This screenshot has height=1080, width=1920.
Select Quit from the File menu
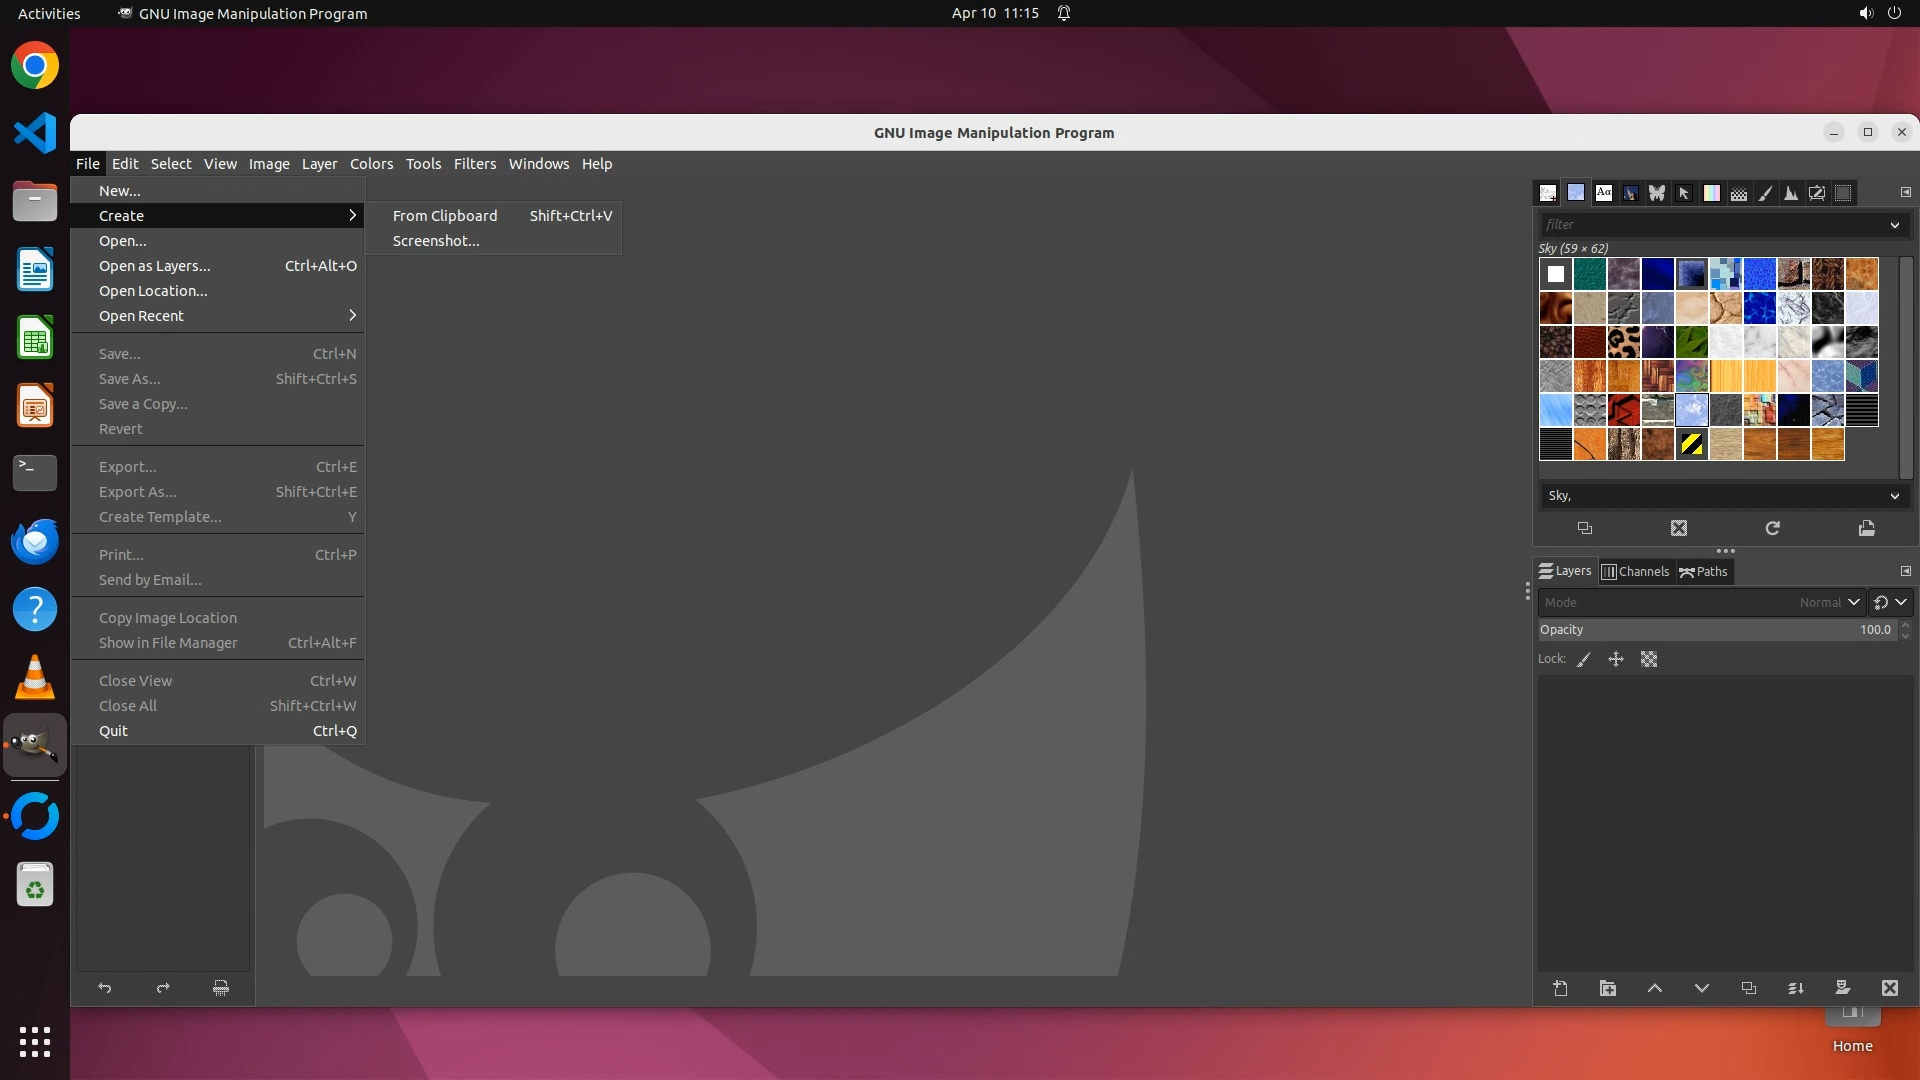[x=114, y=731]
